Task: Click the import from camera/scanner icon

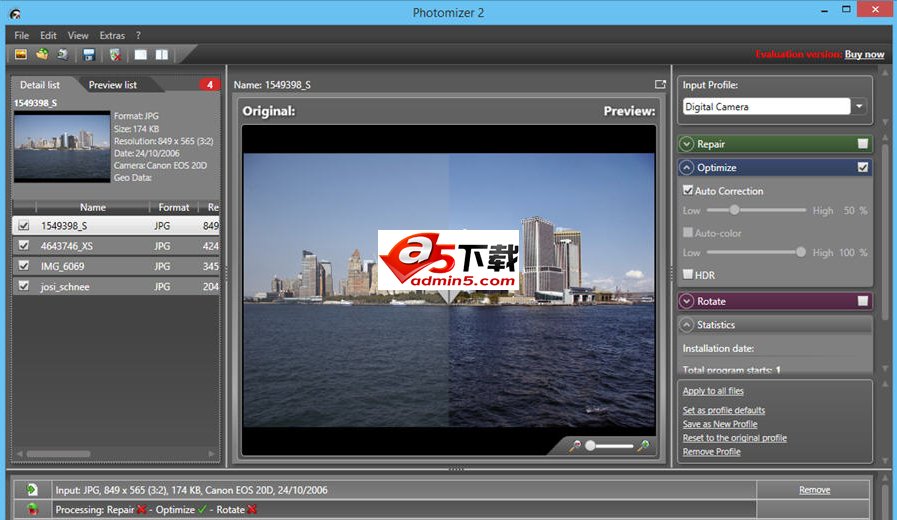Action: 62,54
